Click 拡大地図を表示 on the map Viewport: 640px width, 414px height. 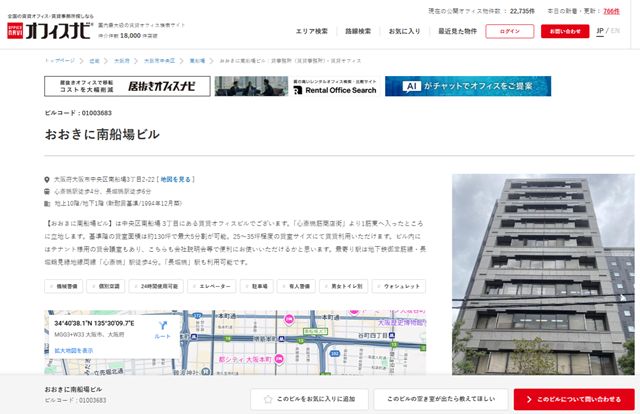pos(73,351)
